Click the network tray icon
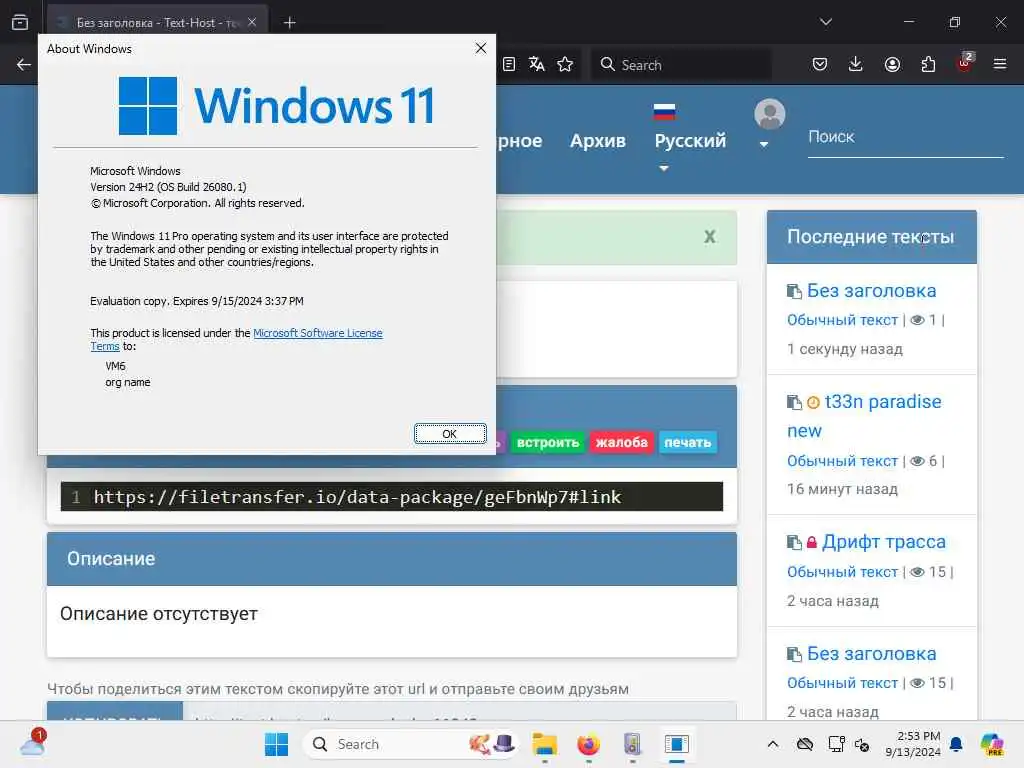 point(836,744)
